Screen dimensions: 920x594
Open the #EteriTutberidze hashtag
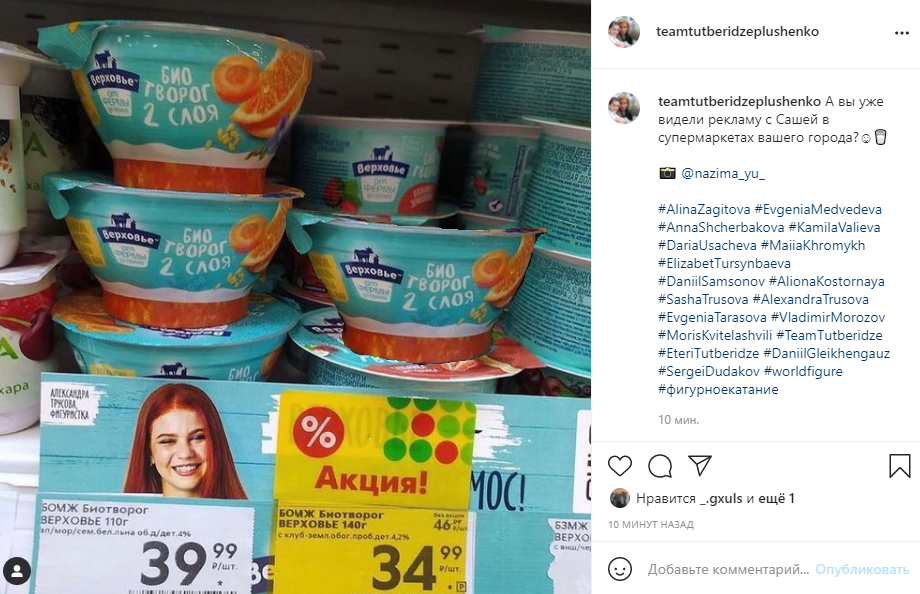(x=708, y=353)
